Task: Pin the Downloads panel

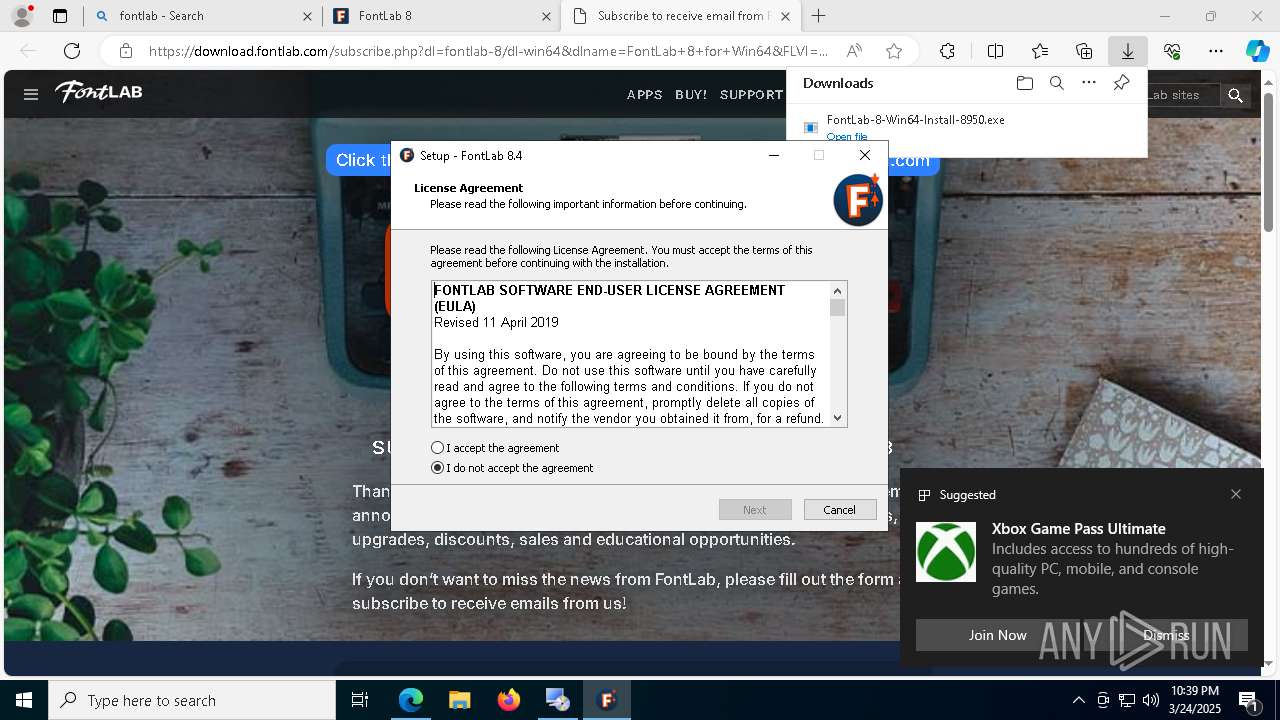Action: tap(1121, 83)
